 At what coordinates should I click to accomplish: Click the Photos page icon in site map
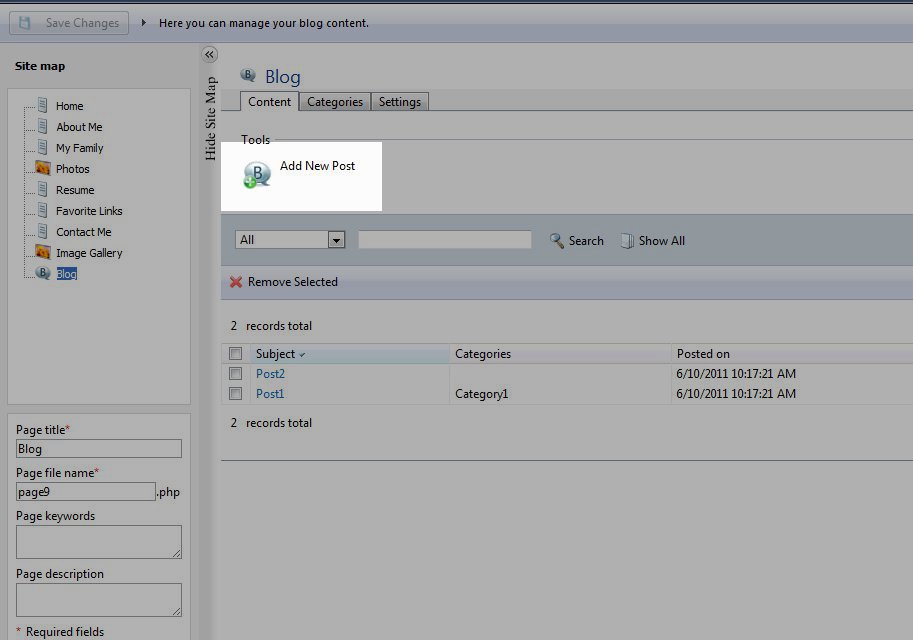pos(43,169)
